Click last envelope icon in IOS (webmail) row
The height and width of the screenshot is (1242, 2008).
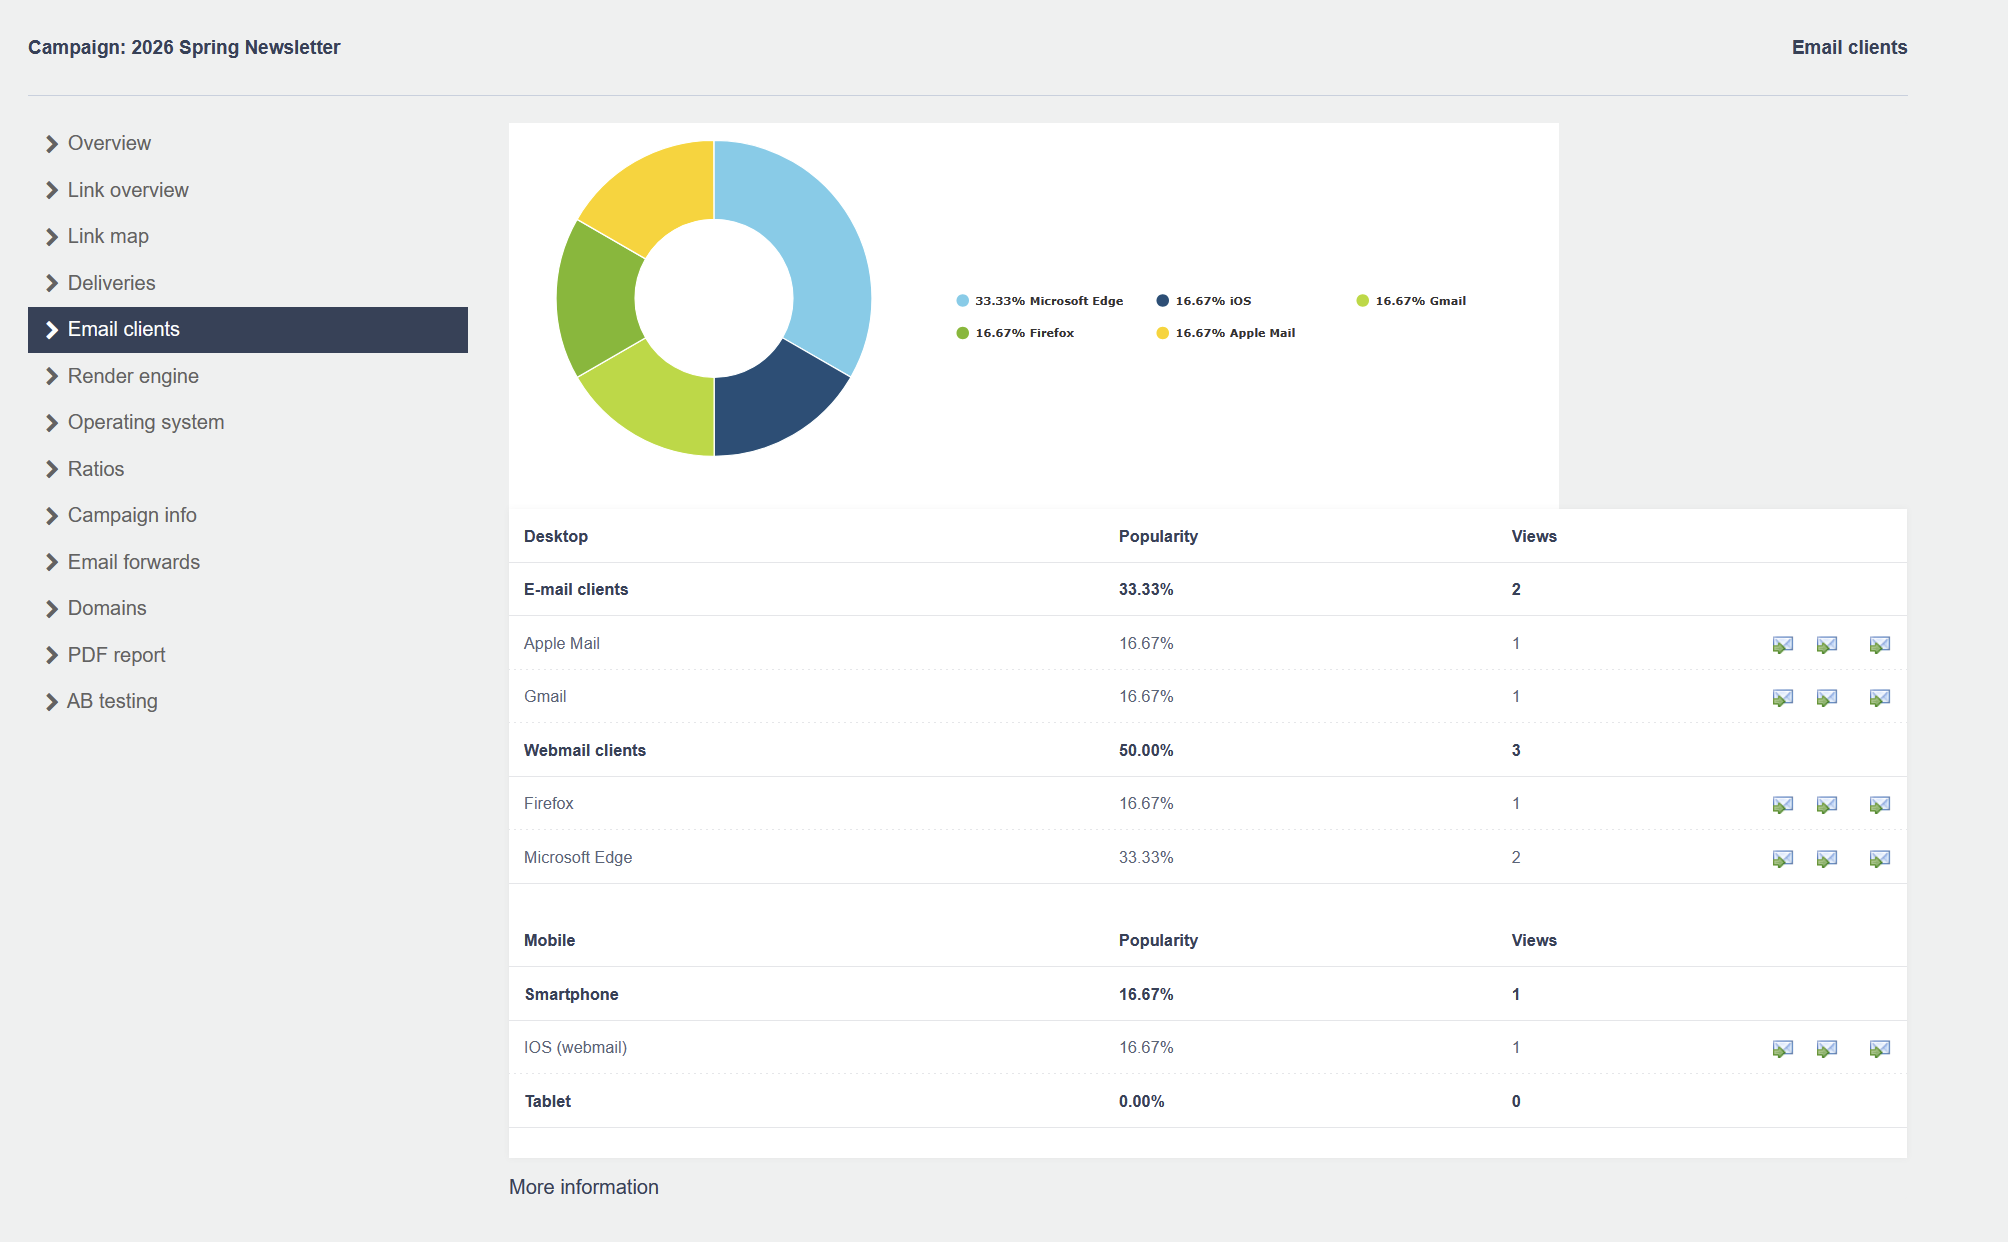(x=1879, y=1049)
